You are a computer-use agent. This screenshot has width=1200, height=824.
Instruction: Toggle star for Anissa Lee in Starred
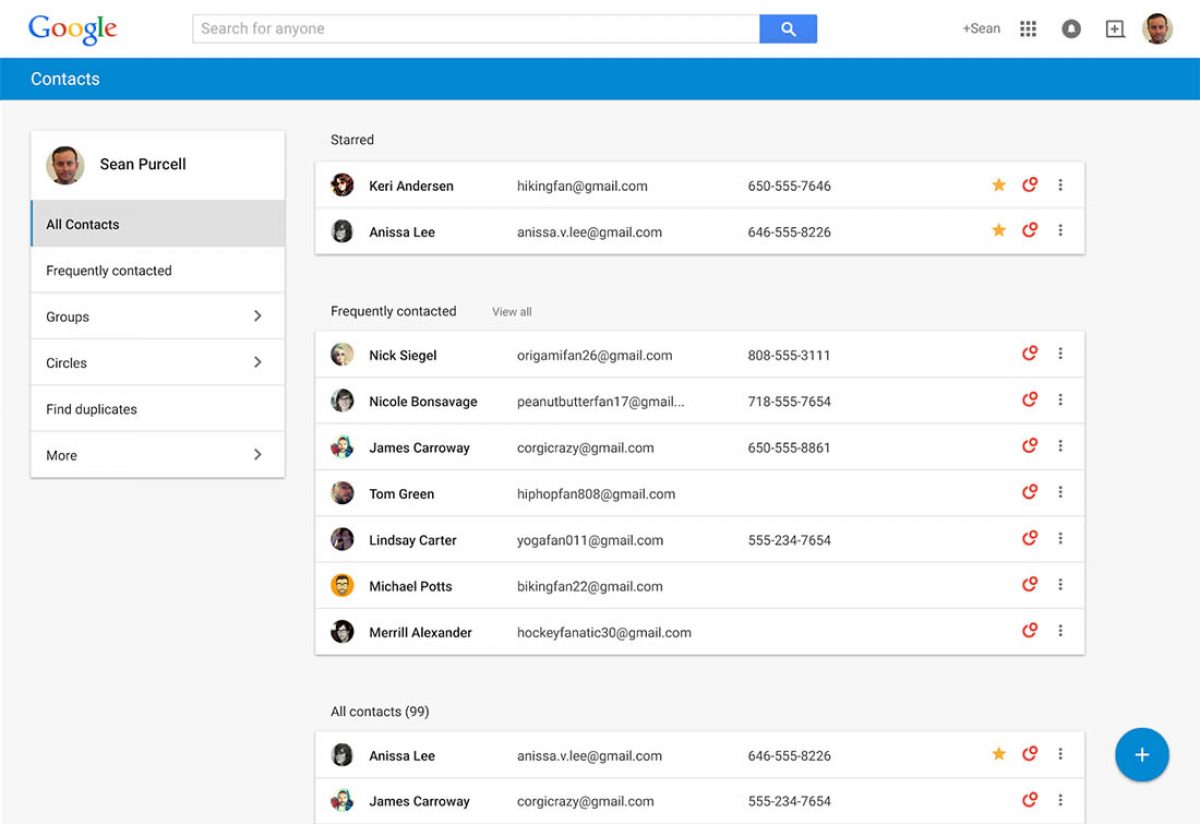pos(998,231)
